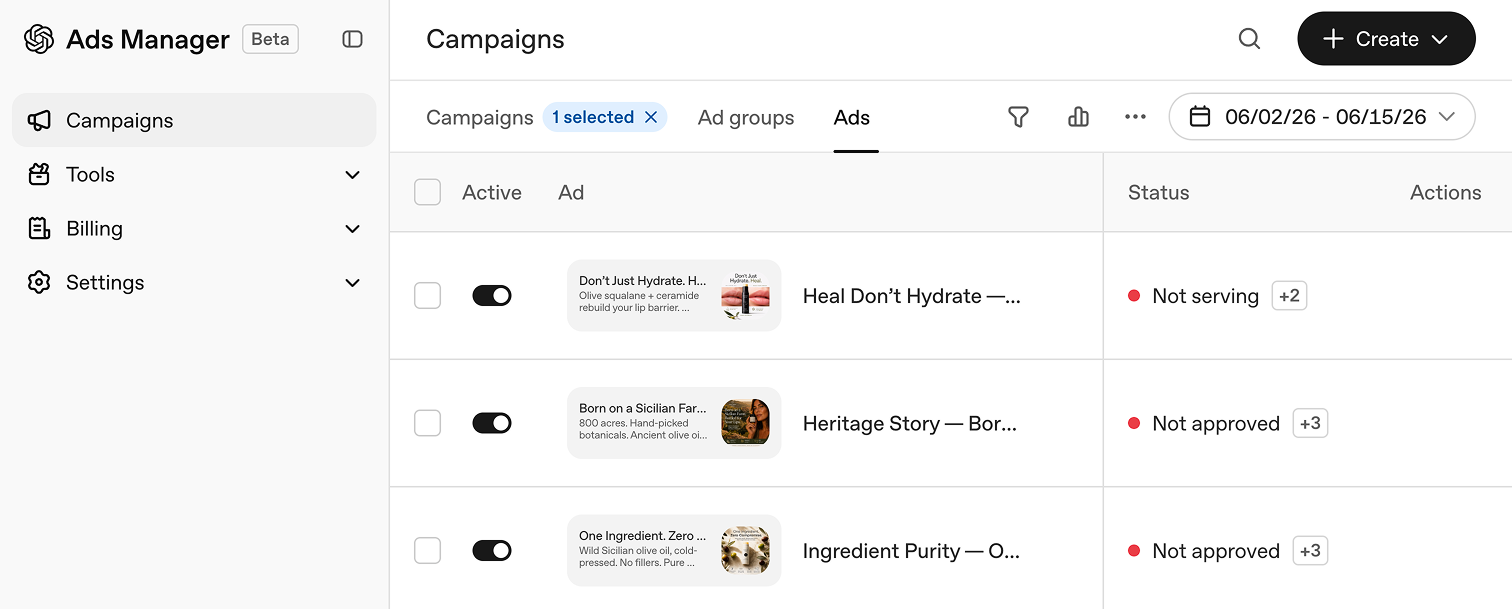Click the Ad column header
The height and width of the screenshot is (609, 1512).
(x=571, y=193)
